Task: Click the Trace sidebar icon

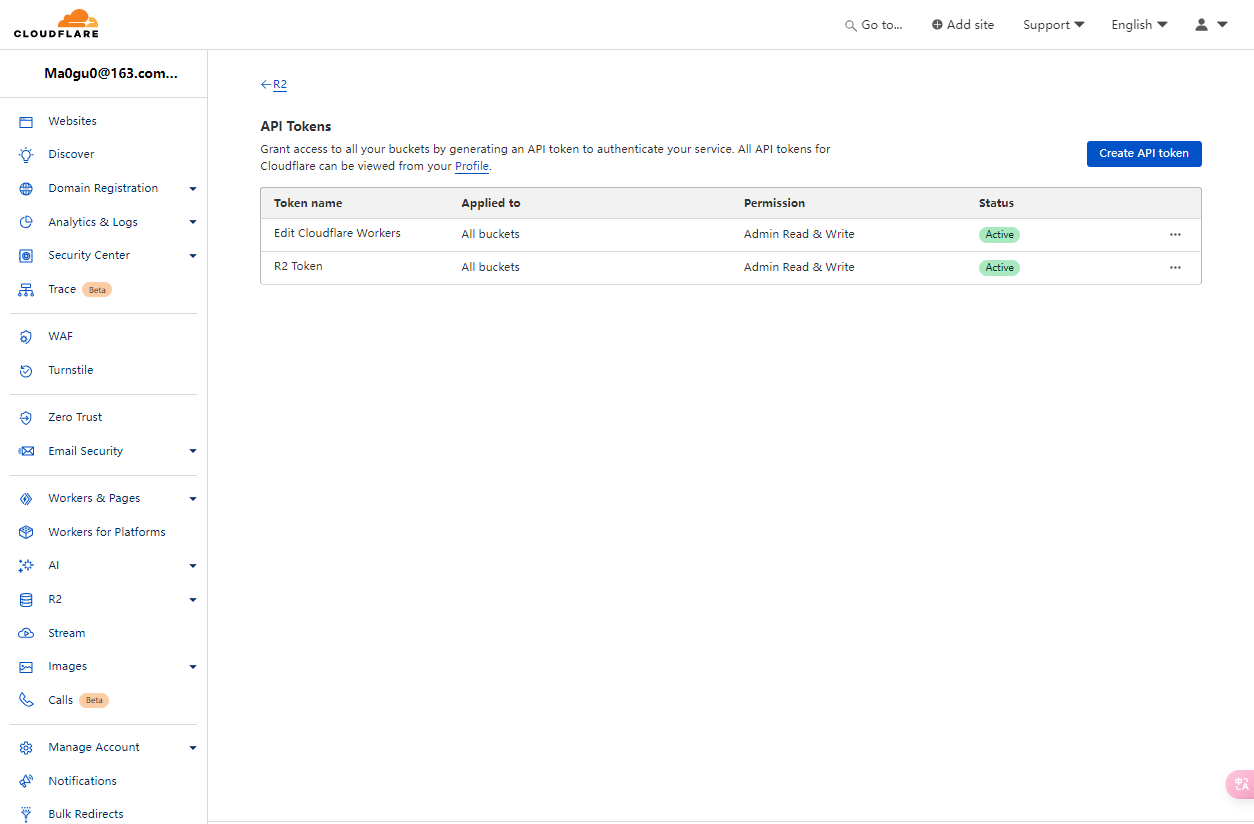Action: [26, 290]
